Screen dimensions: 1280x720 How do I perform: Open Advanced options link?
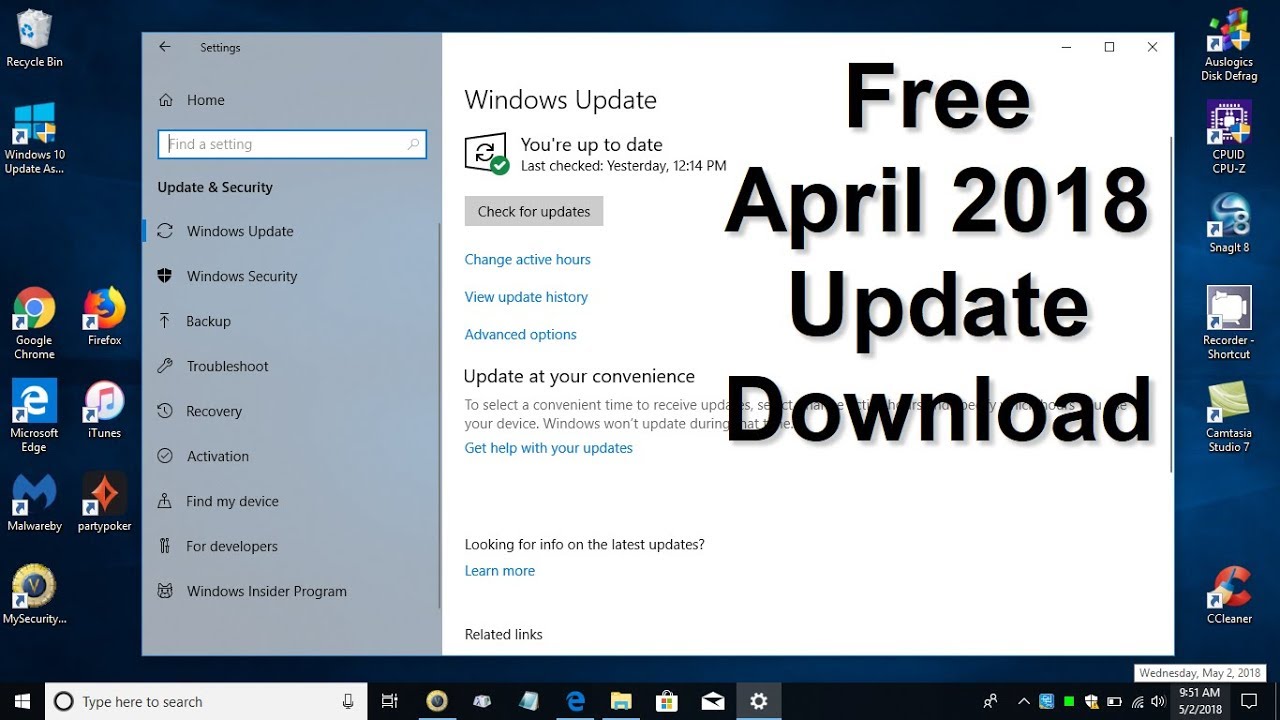520,334
